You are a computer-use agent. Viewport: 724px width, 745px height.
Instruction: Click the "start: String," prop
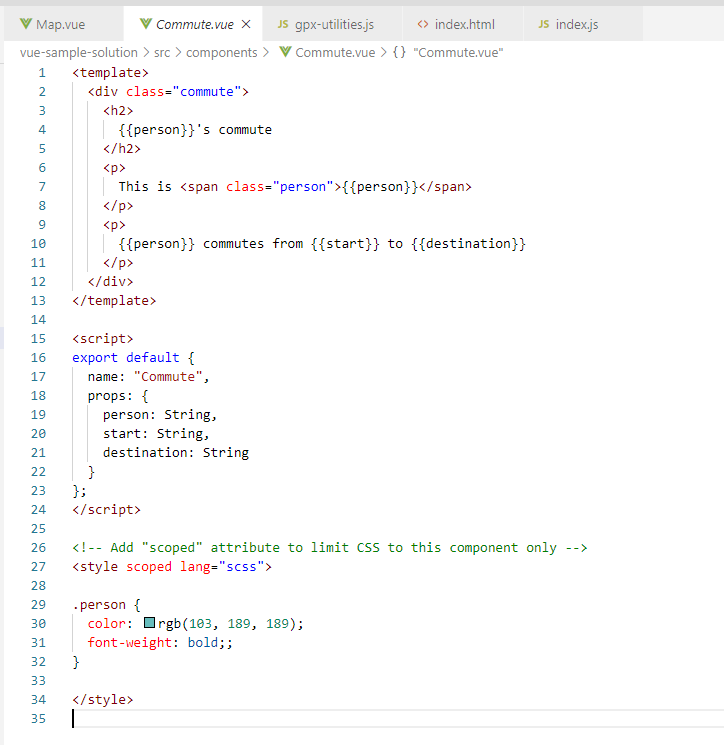click(x=156, y=434)
